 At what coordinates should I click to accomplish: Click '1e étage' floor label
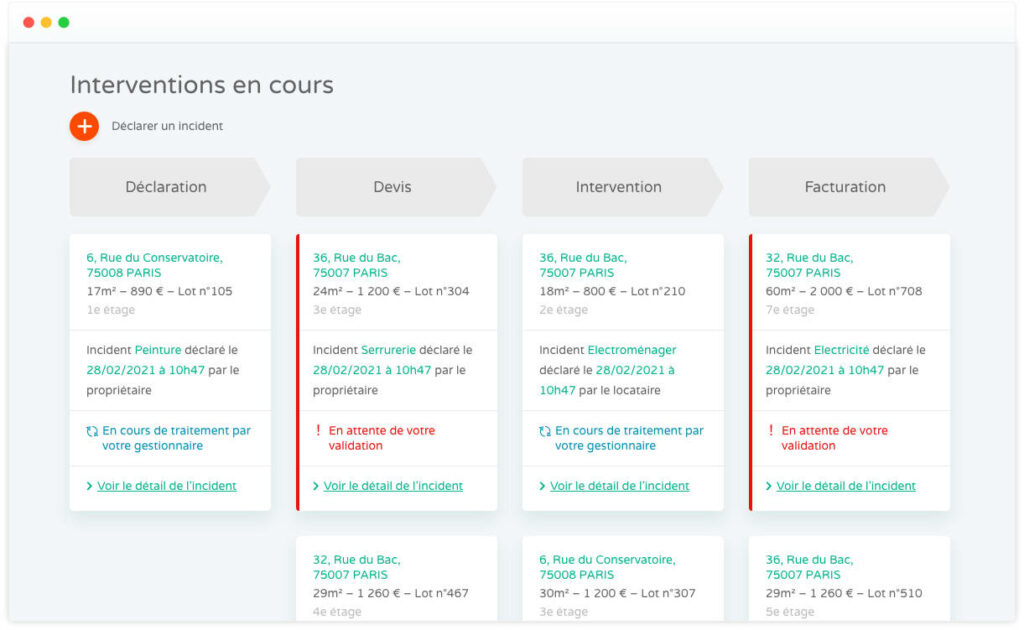tap(110, 310)
